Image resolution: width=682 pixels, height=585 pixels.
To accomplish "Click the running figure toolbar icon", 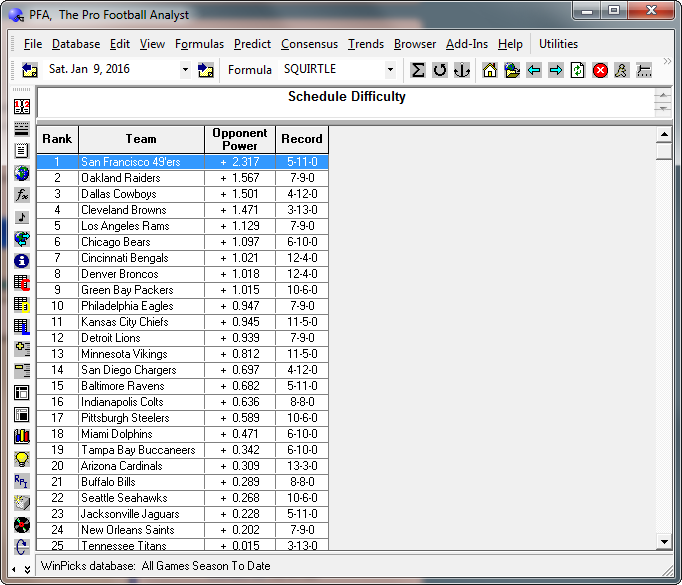I will (x=622, y=70).
